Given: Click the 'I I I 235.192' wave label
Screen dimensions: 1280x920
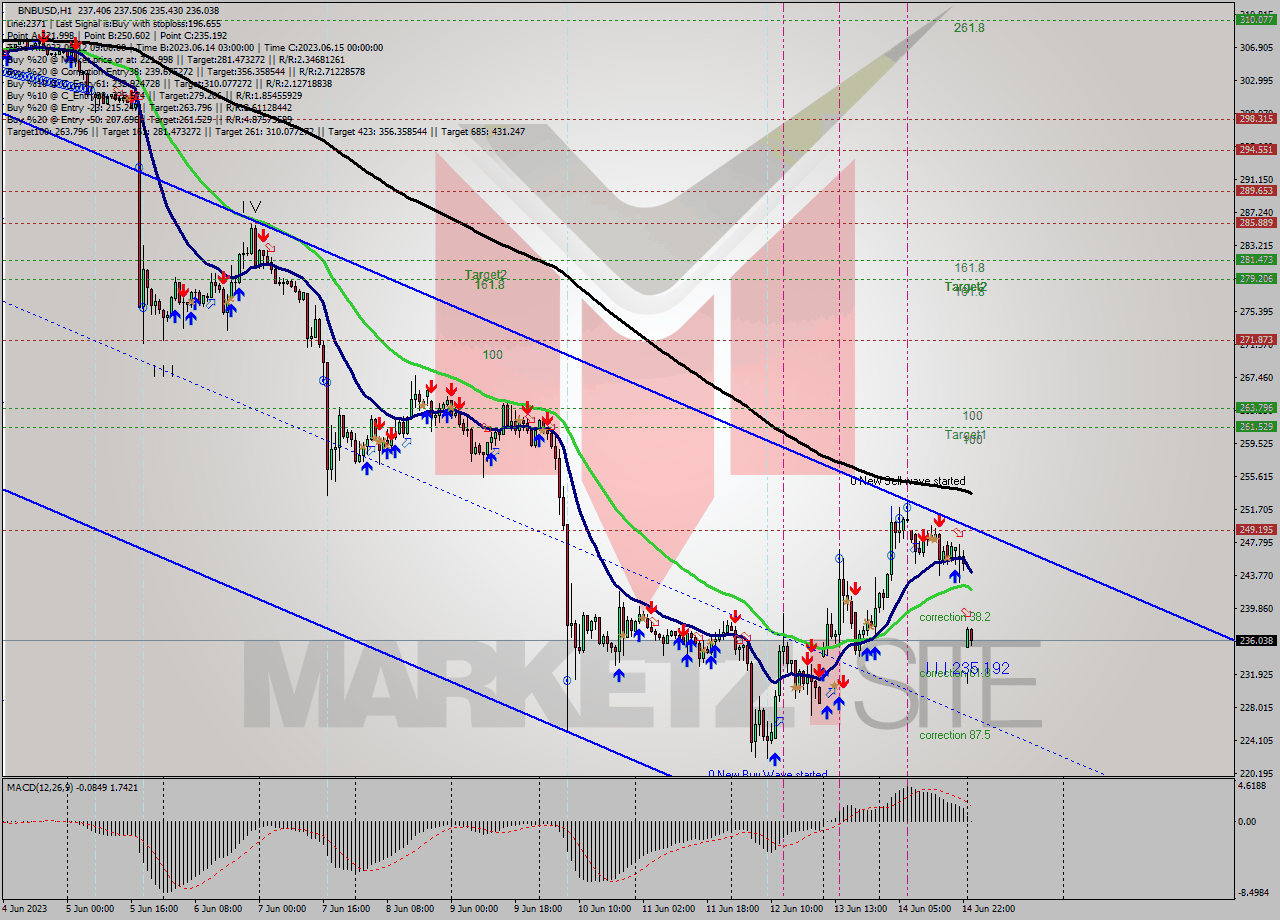Looking at the screenshot, I should (x=966, y=668).
